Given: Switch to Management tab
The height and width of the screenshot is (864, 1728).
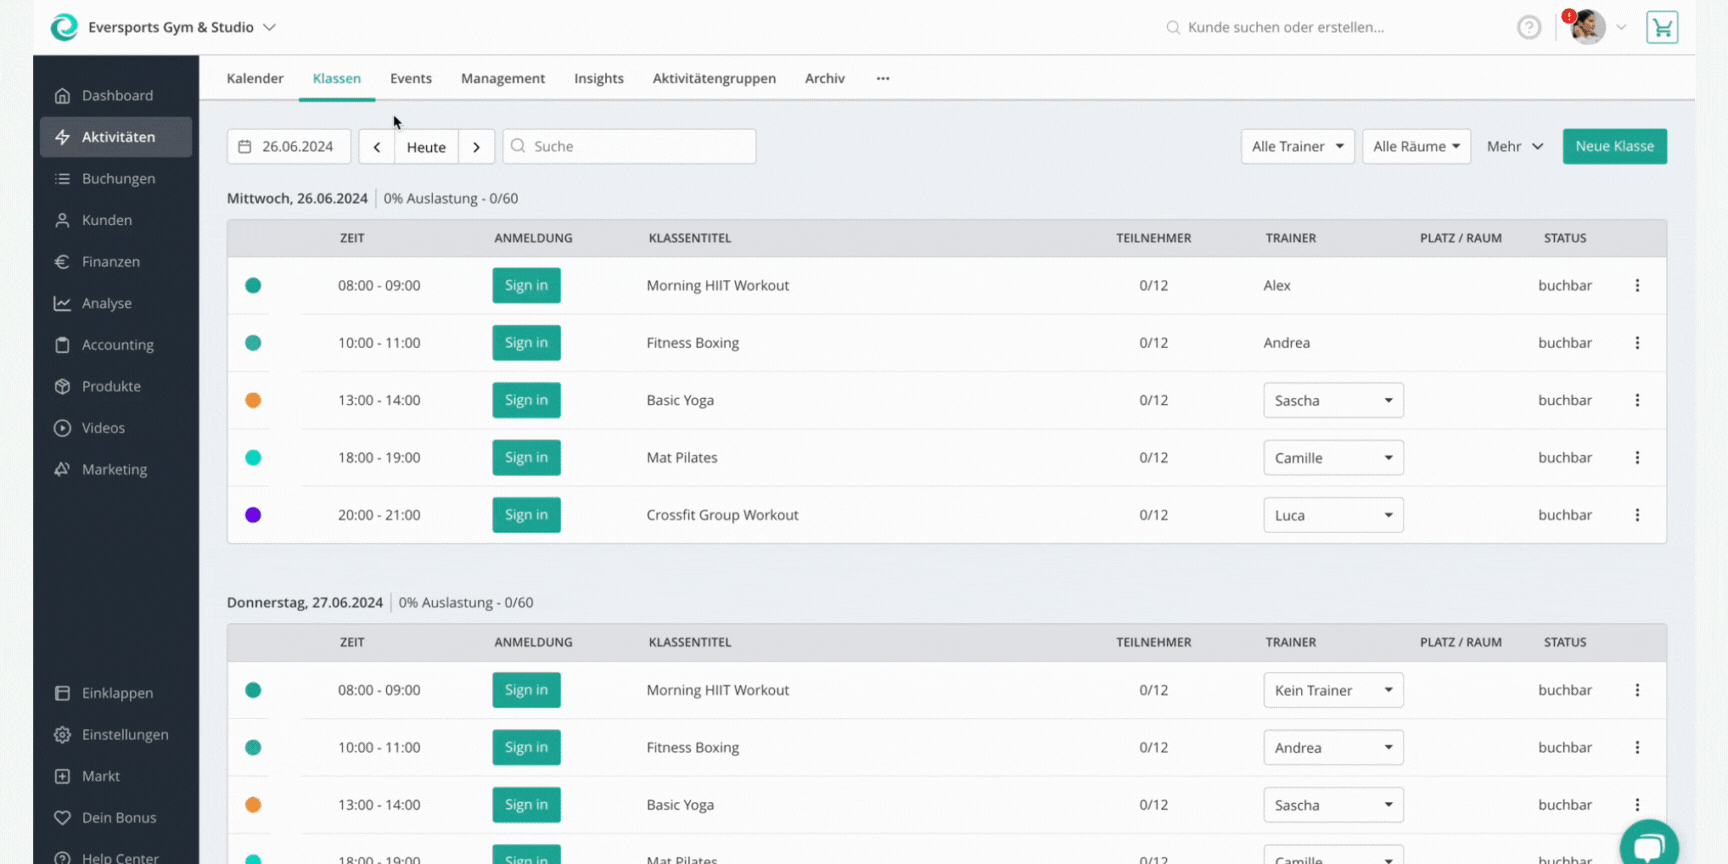Looking at the screenshot, I should (x=503, y=78).
